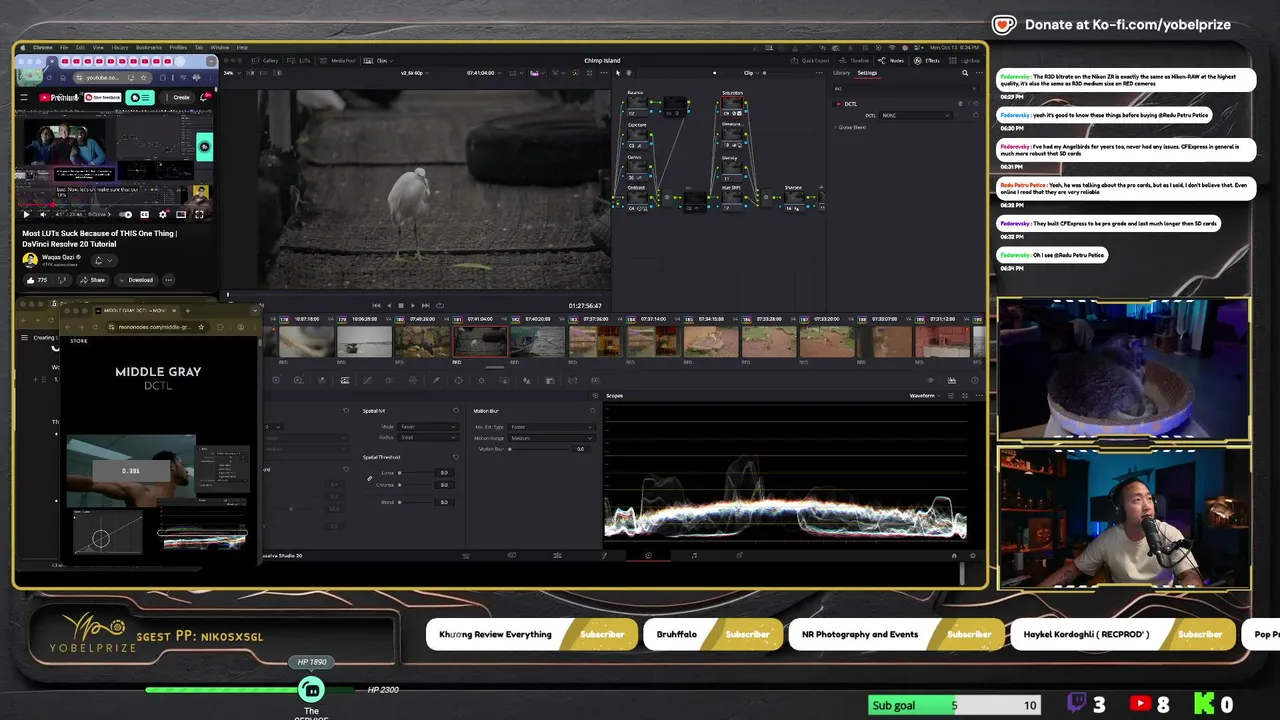Delete the DCTL effect with trash icon
This screenshot has width=1280, height=720.
point(960,104)
